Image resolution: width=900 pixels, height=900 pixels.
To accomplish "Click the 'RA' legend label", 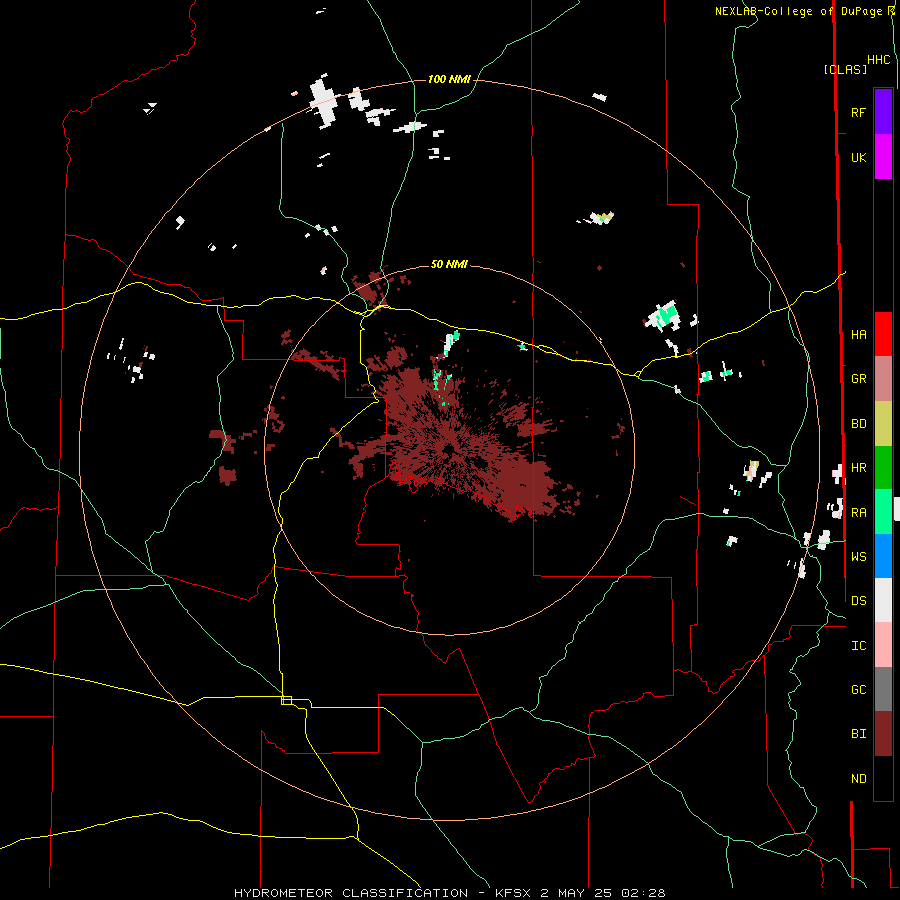I will pos(858,513).
